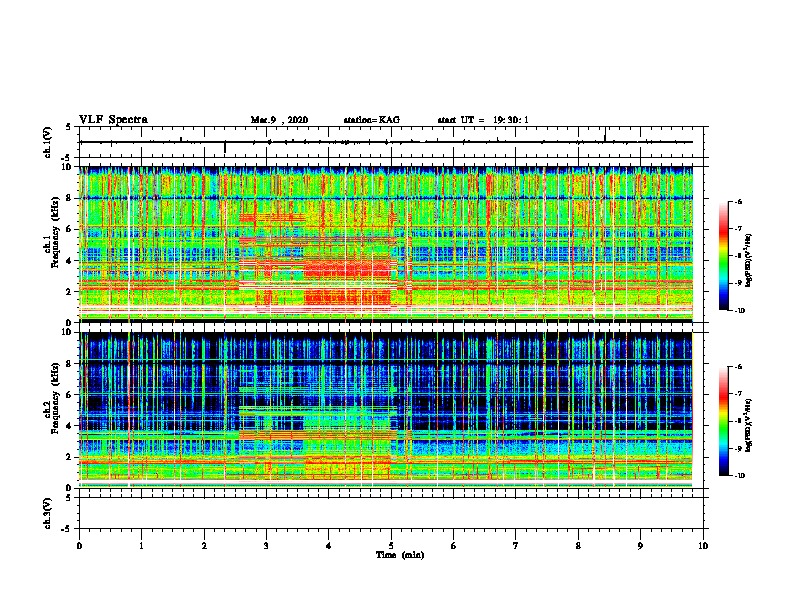This screenshot has height=612, width=792.
Task: Click time axis tick label "5"
Action: 391,546
